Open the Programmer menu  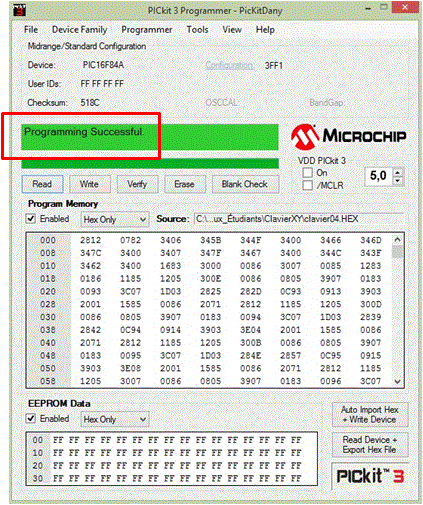147,30
